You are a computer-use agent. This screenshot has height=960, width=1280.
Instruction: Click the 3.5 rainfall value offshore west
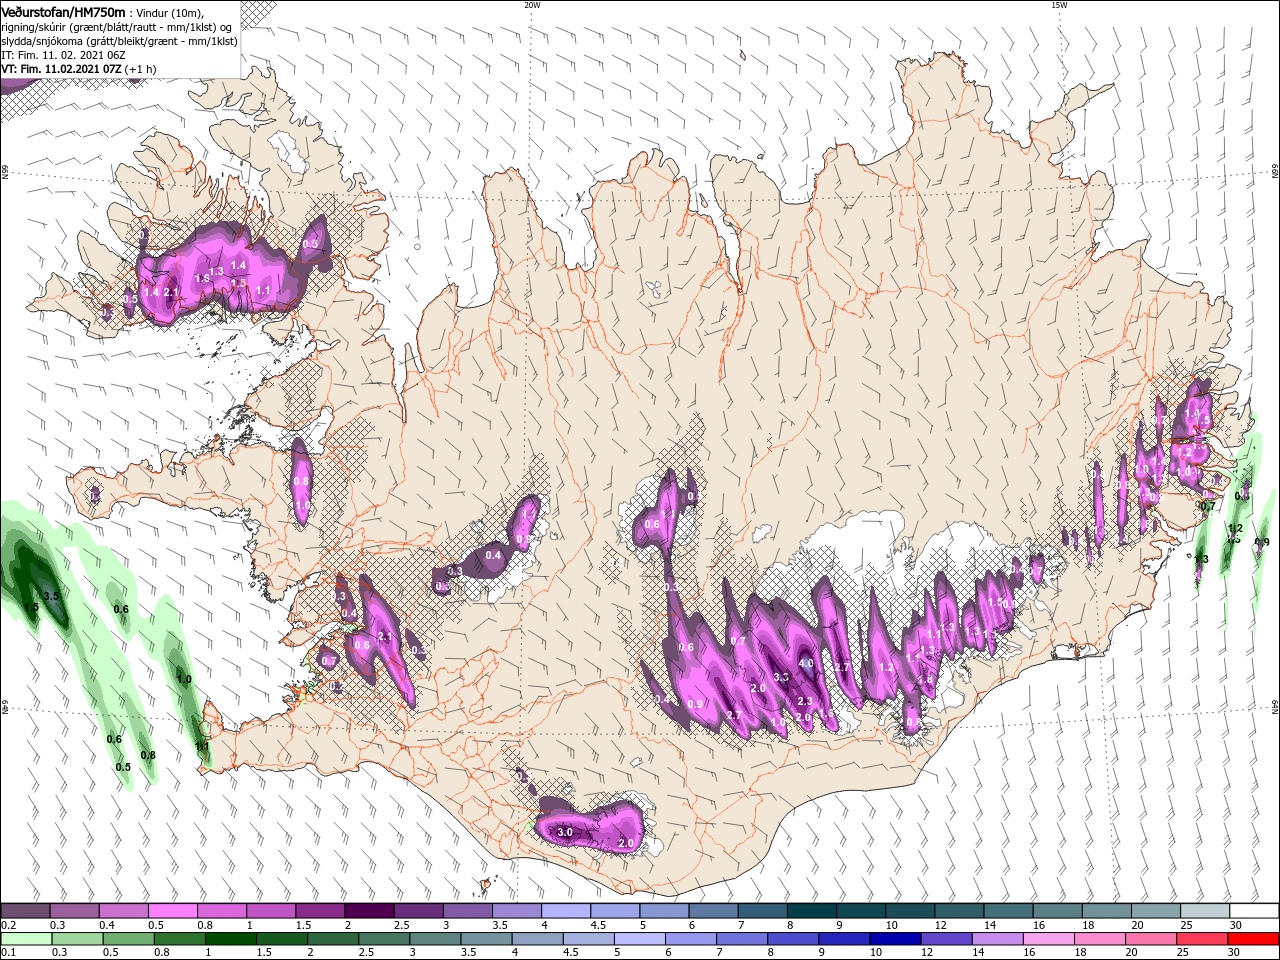52,596
